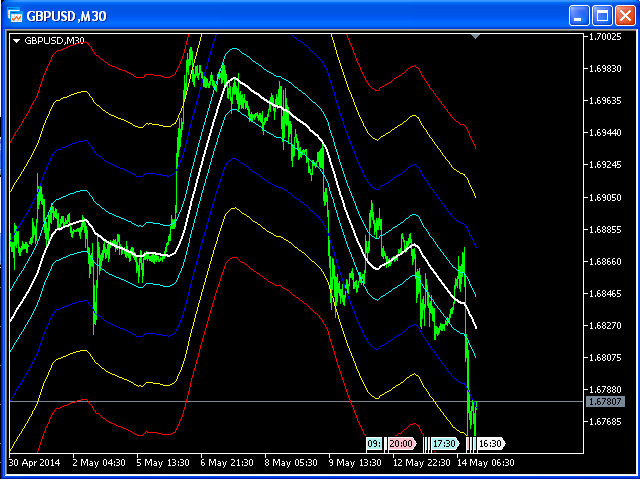Click the 1.68465 price scale label
Screen dimensions: 640x480
(x=604, y=293)
